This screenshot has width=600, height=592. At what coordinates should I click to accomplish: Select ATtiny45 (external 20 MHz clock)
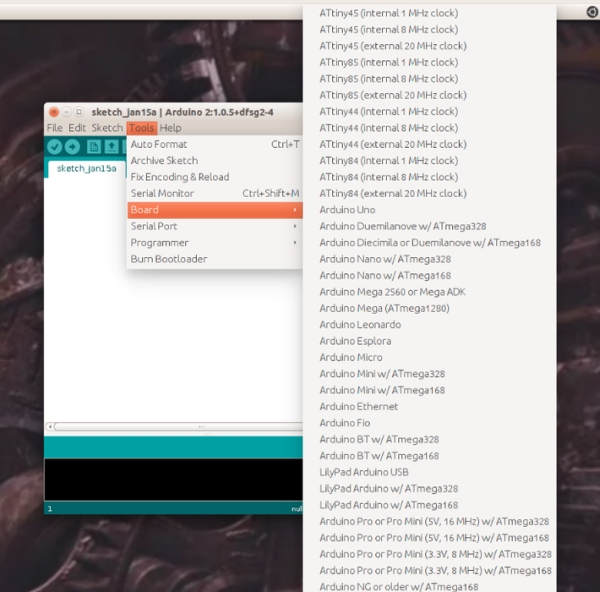pos(430,46)
